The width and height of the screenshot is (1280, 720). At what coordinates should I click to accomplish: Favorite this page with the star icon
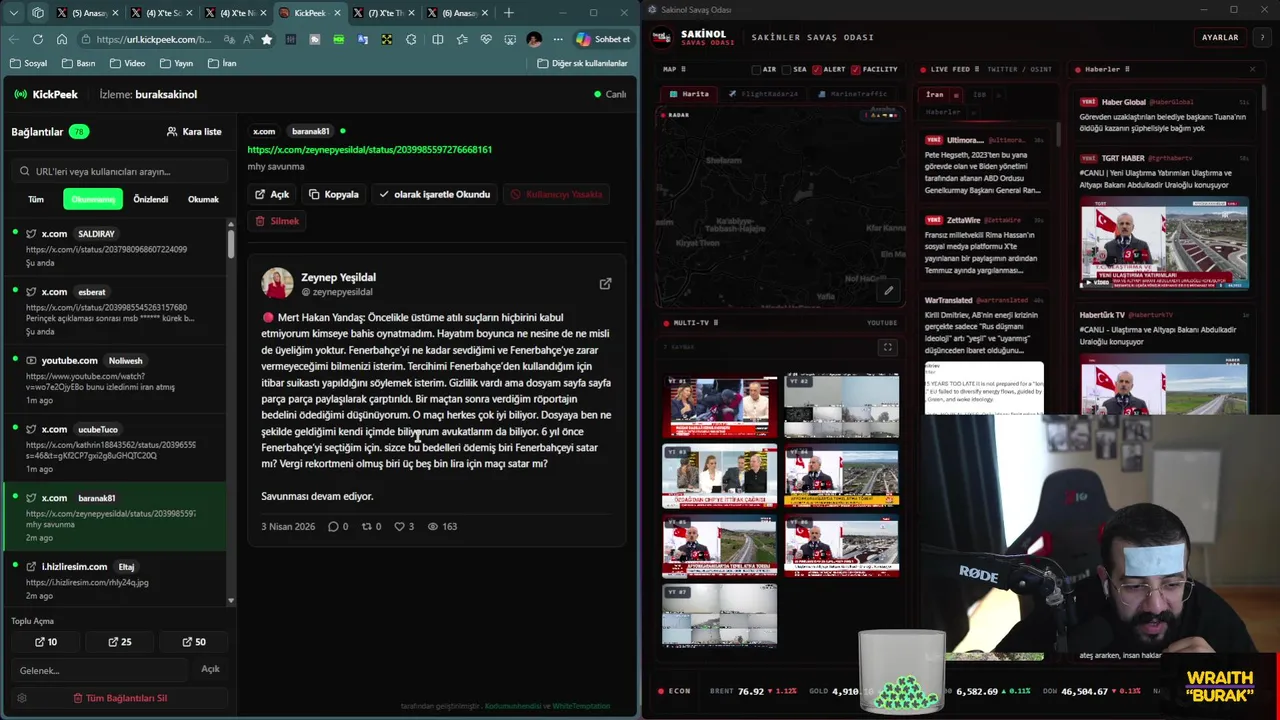(266, 39)
